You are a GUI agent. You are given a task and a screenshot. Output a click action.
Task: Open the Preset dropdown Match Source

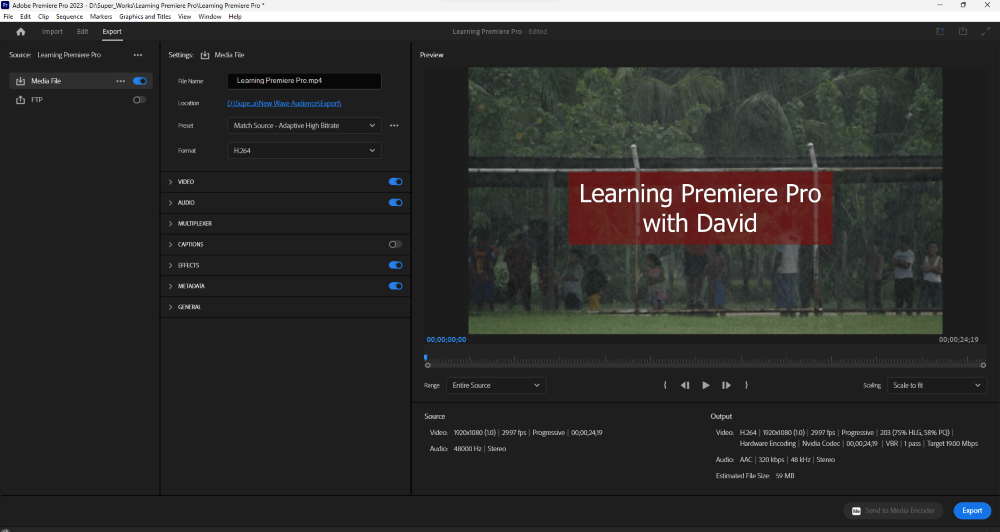pyautogui.click(x=304, y=126)
